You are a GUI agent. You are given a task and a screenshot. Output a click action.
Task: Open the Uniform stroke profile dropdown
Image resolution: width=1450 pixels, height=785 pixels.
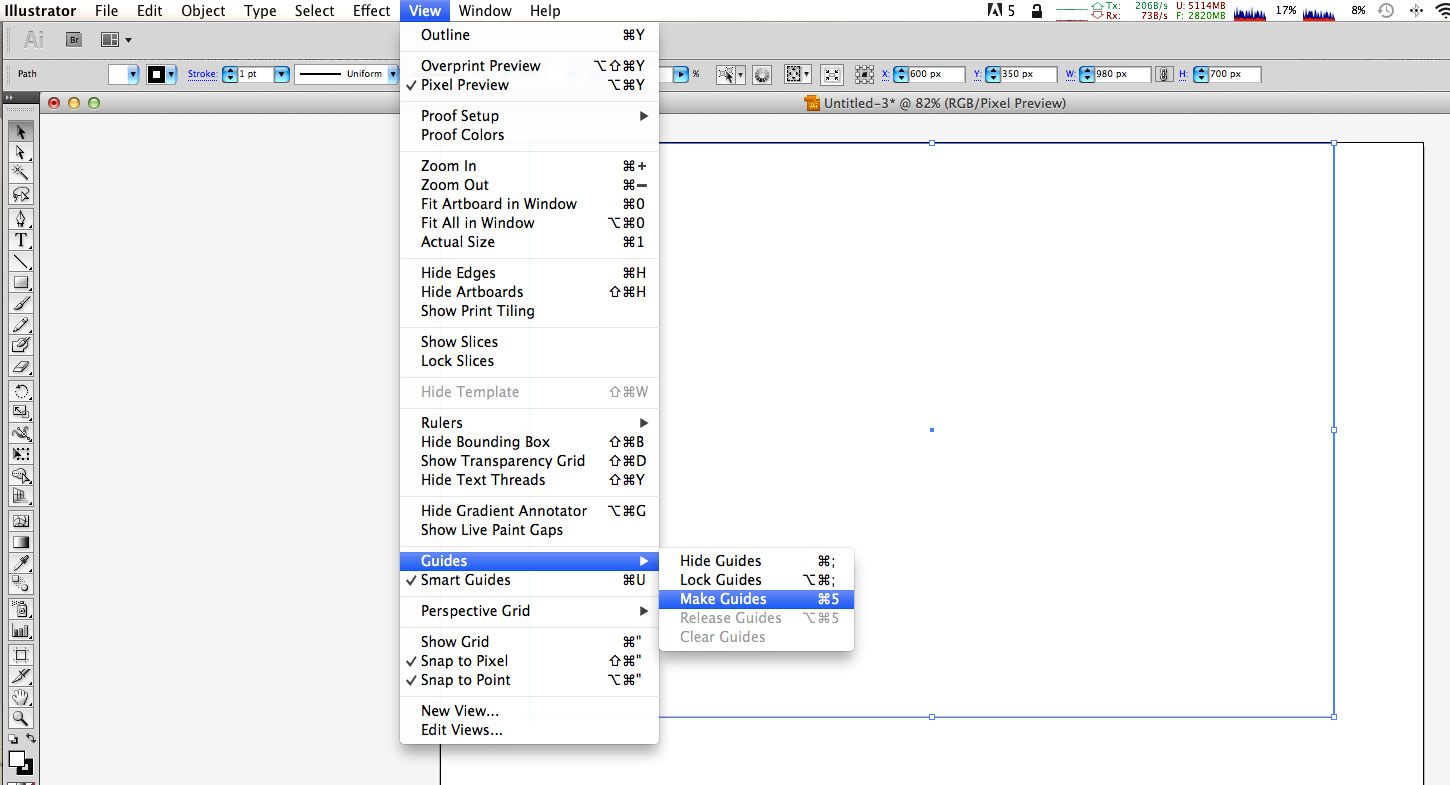tap(392, 74)
